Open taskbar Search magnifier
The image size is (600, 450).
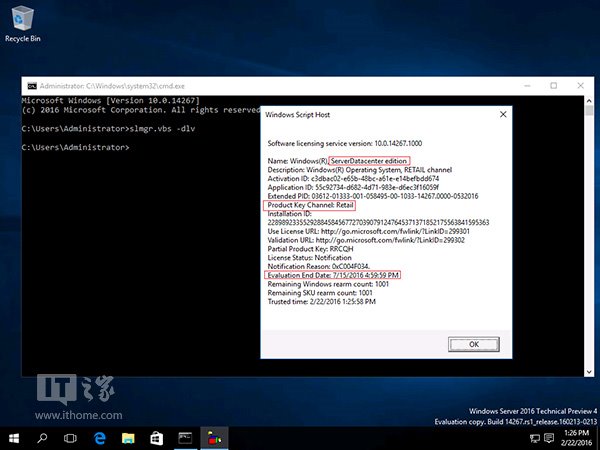[43, 438]
